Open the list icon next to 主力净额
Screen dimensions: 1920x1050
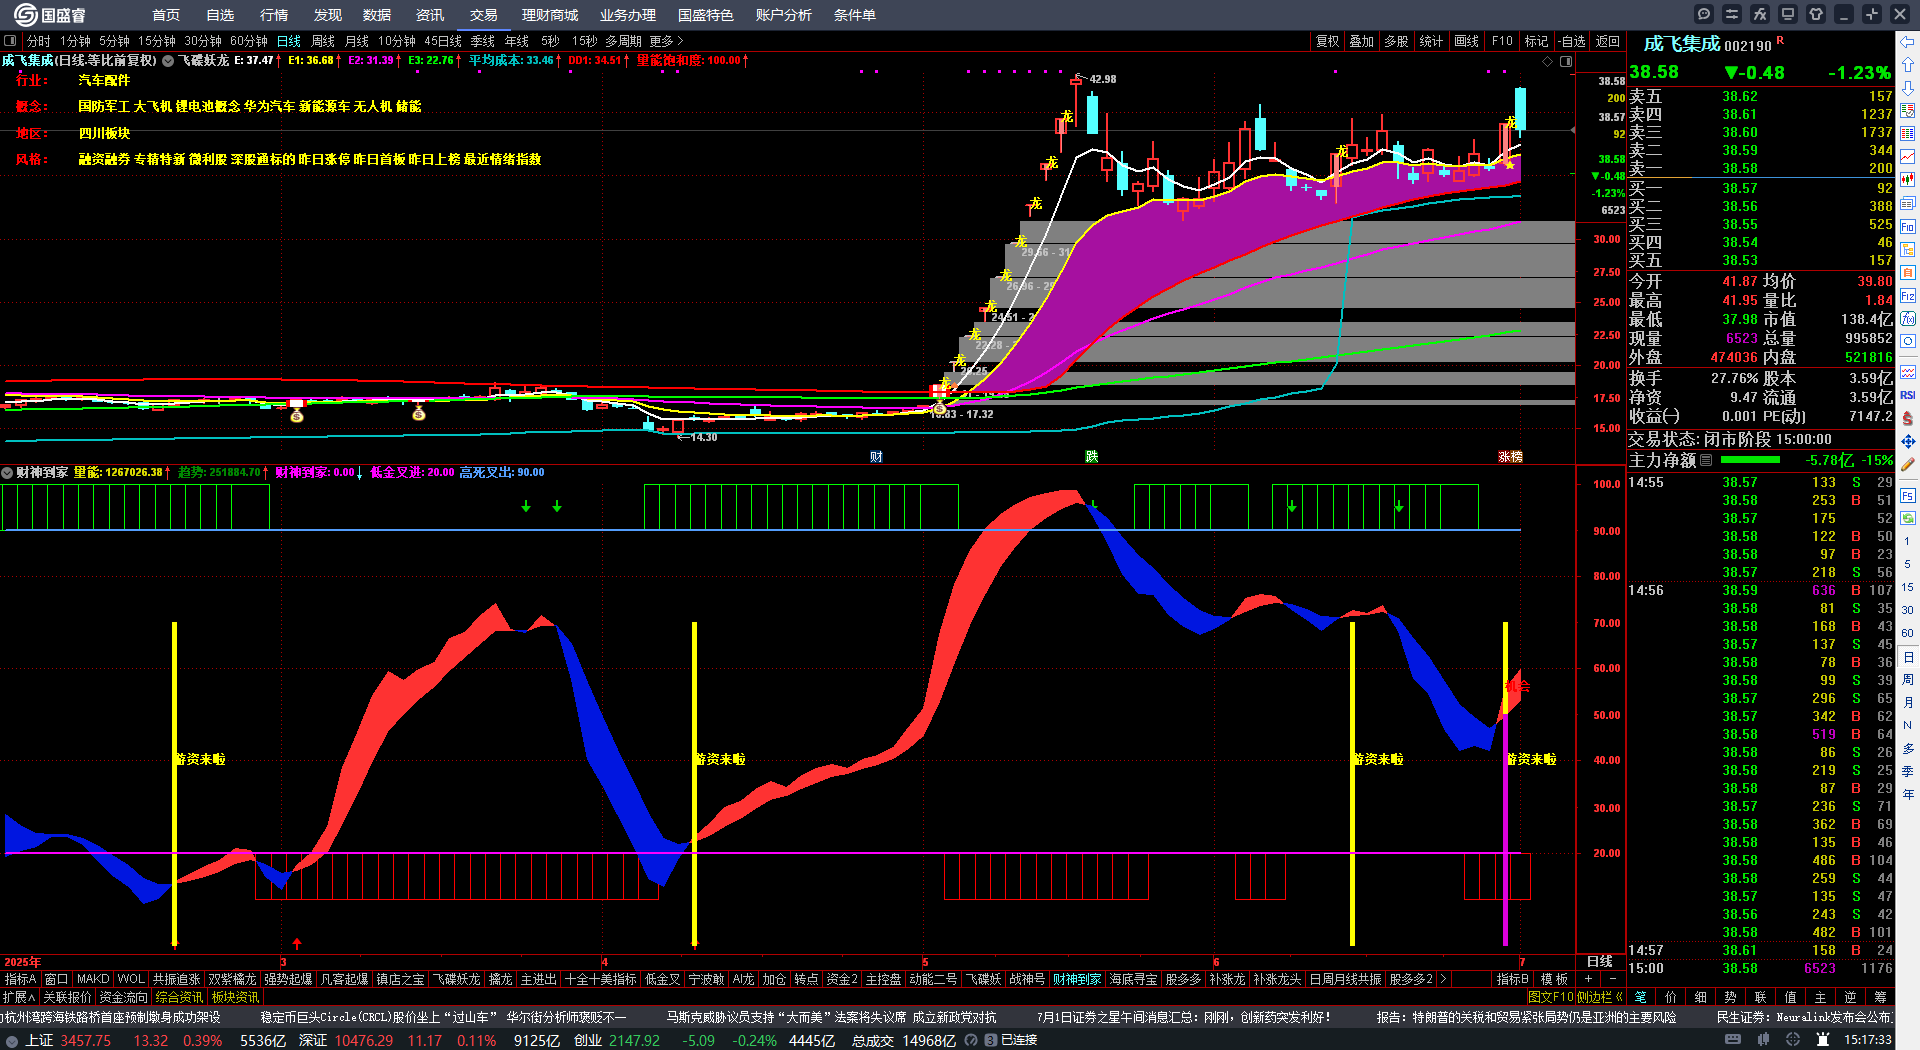coord(1706,460)
